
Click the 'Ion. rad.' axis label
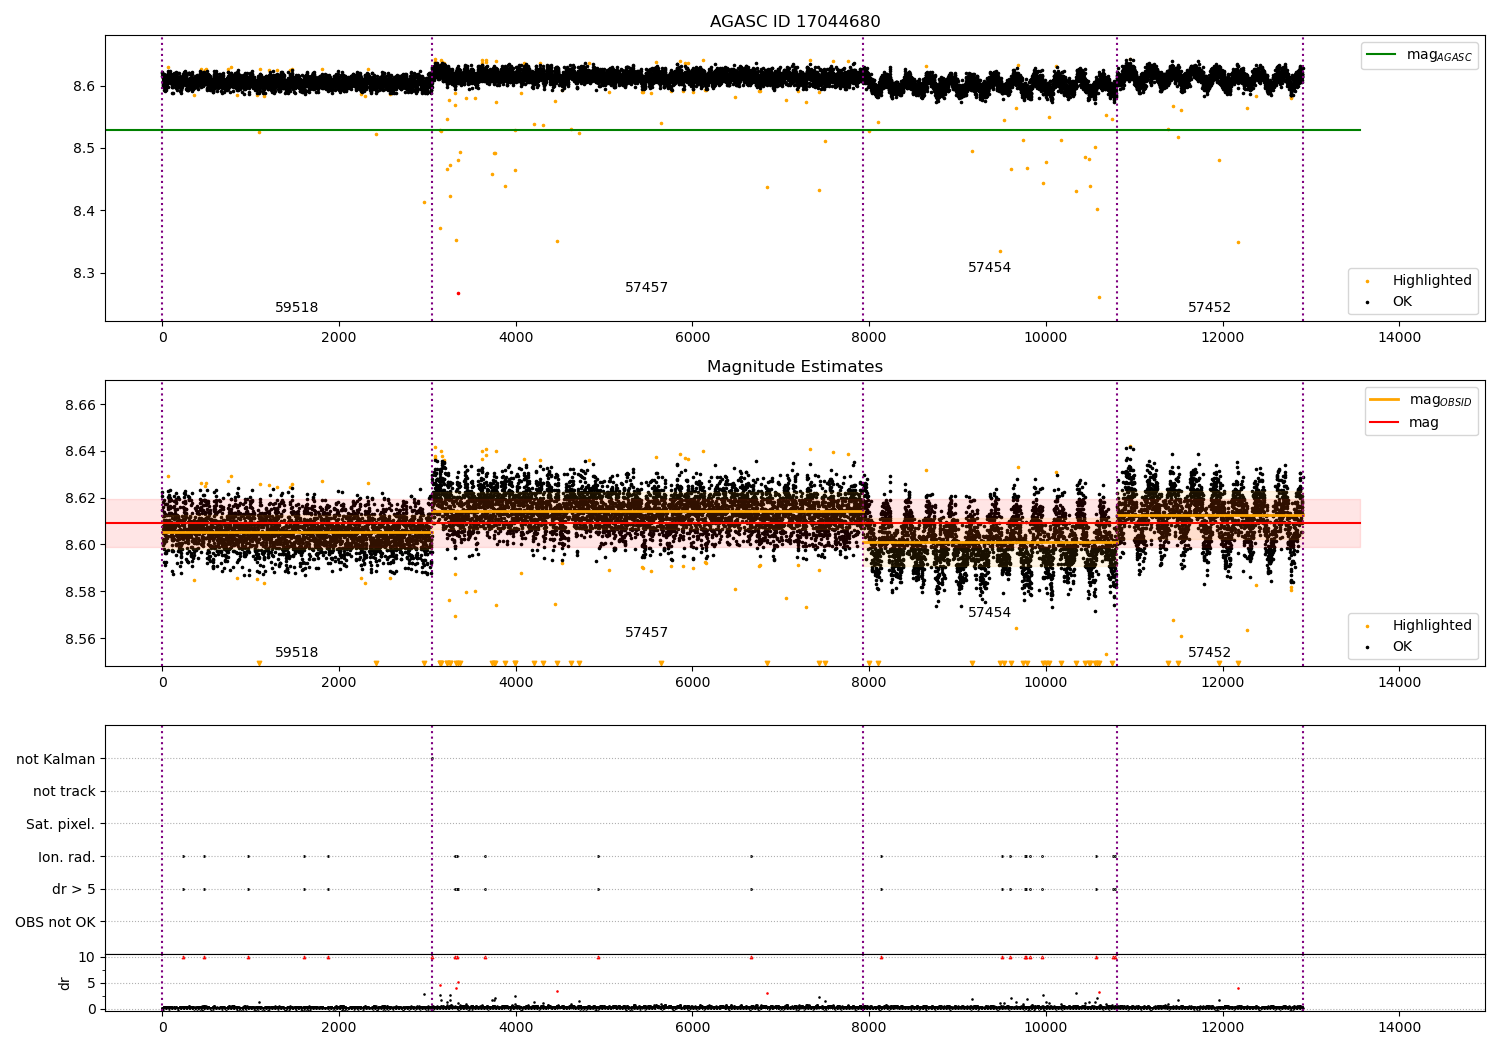tap(67, 857)
